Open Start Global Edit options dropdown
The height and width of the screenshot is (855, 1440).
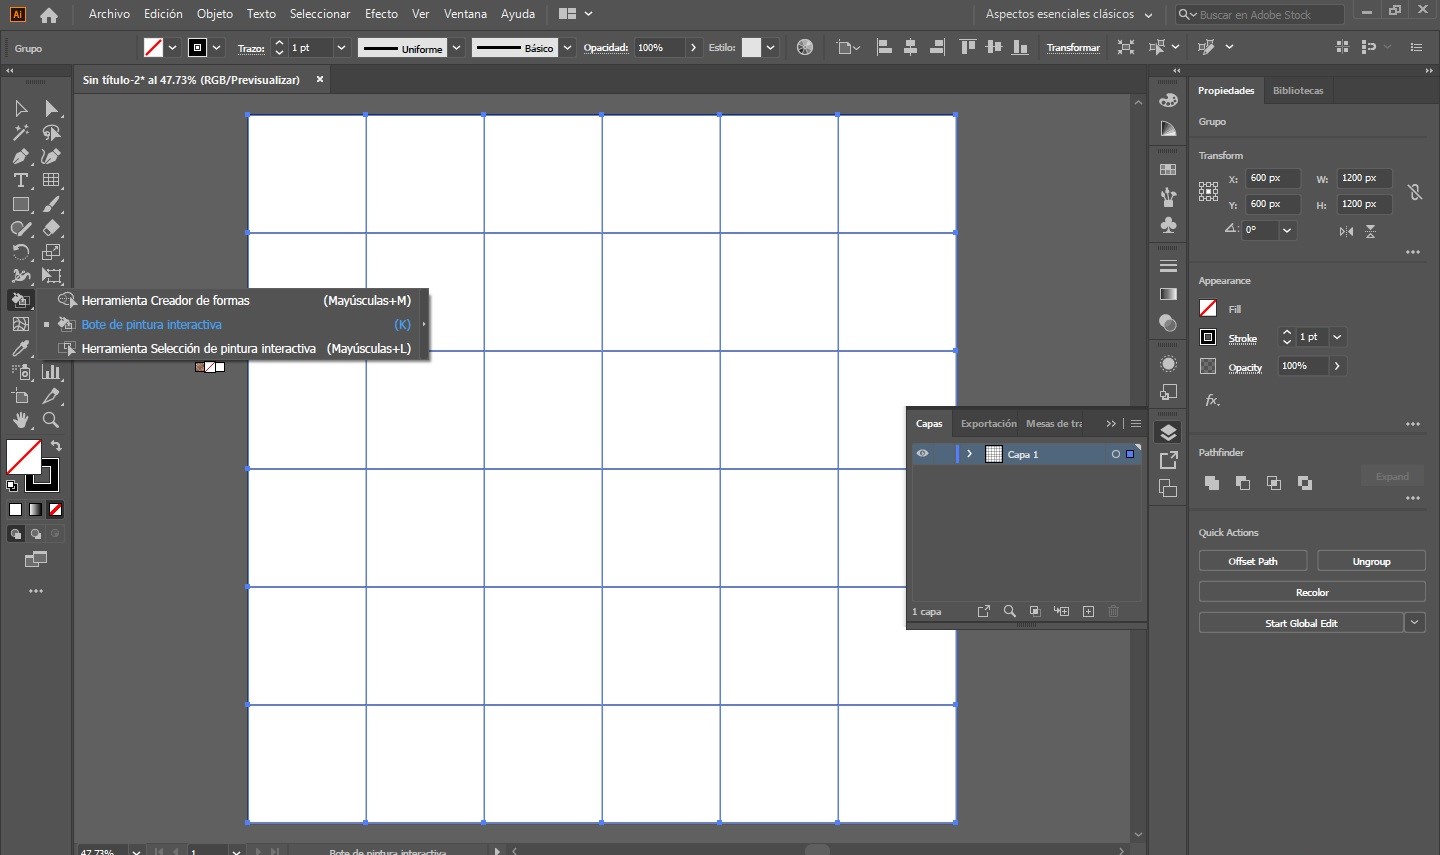pyautogui.click(x=1415, y=622)
